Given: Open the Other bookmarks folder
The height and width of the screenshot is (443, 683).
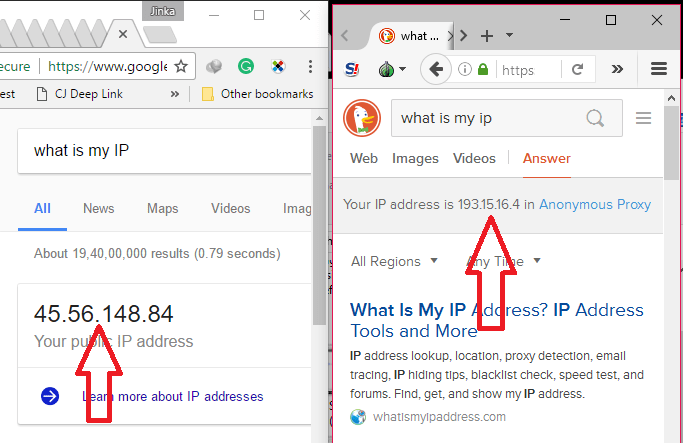Looking at the screenshot, I should (257, 94).
